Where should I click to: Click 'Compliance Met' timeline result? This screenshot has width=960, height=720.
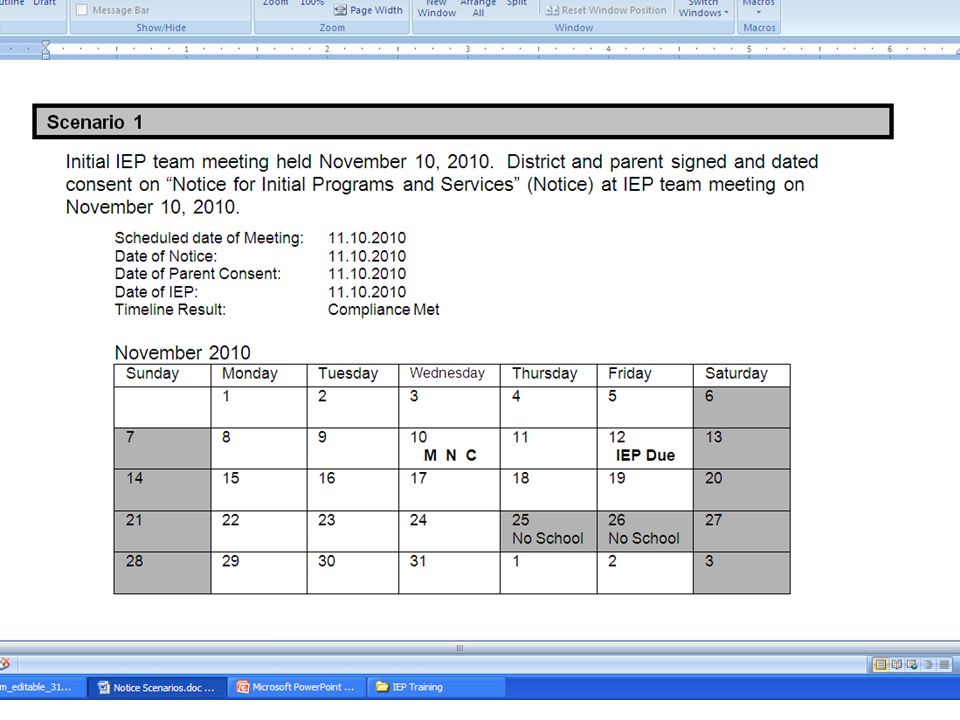pos(383,309)
